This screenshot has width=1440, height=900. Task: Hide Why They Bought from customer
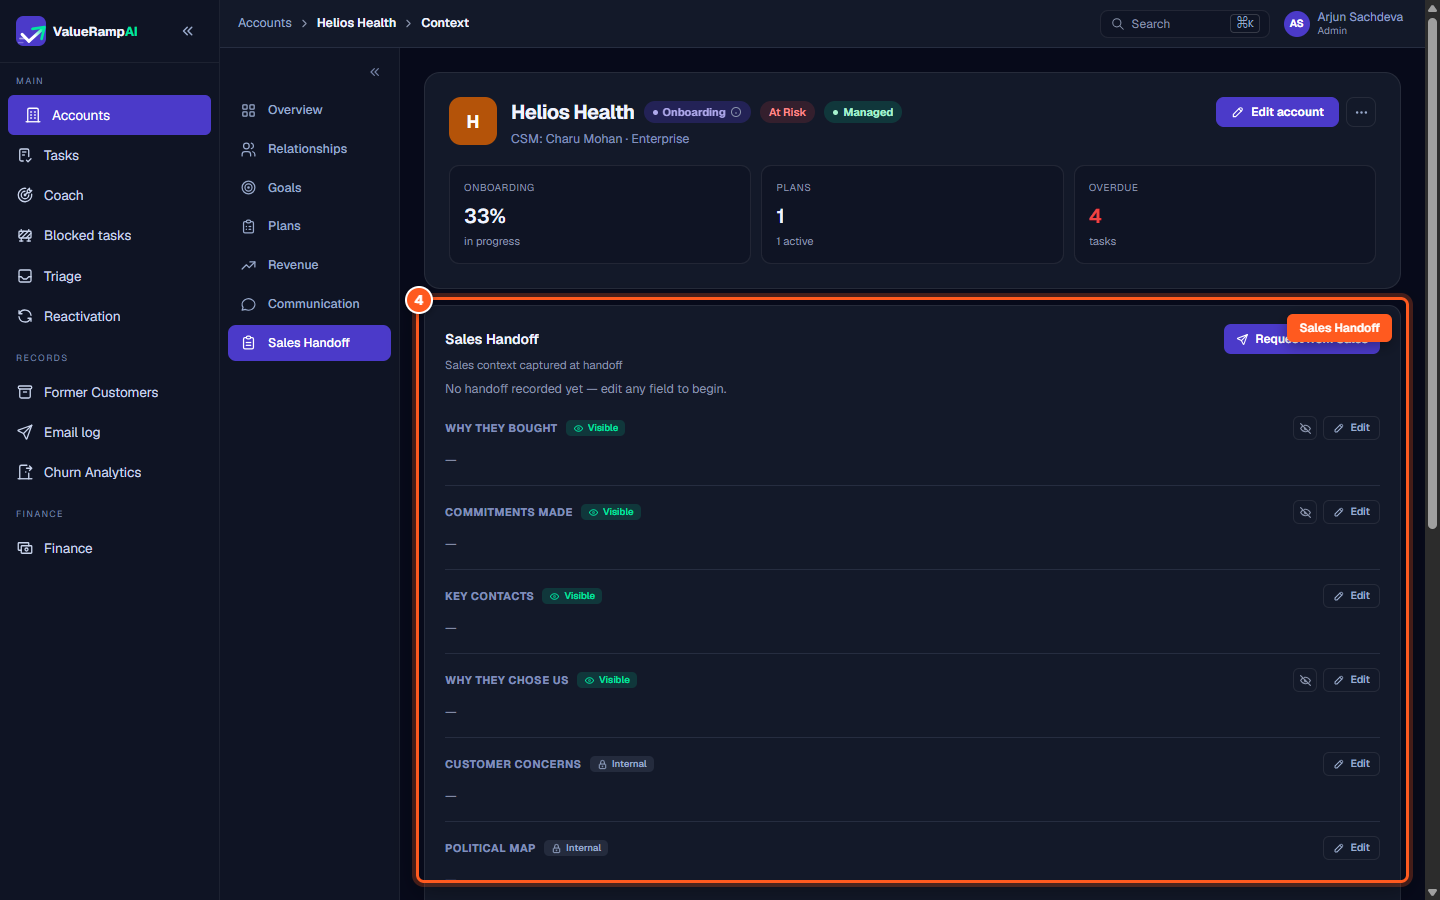click(1305, 428)
